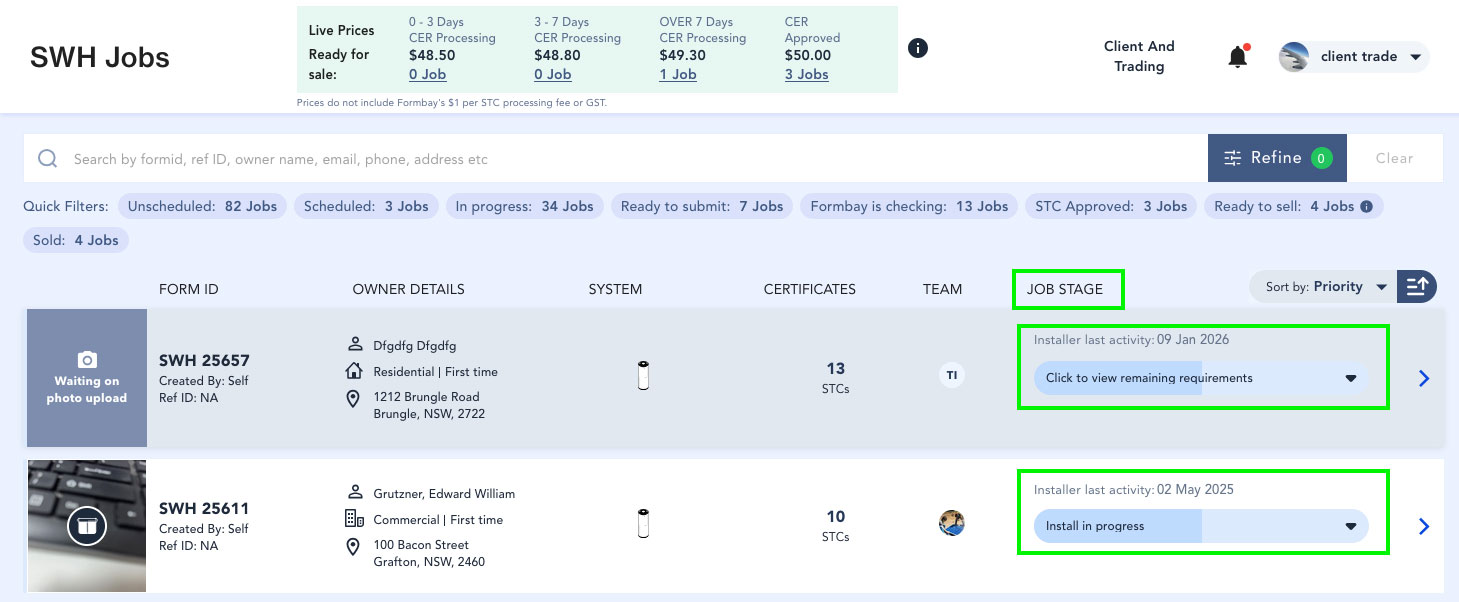Toggle the sort direction icon button
This screenshot has width=1459, height=602.
pyautogui.click(x=1417, y=287)
